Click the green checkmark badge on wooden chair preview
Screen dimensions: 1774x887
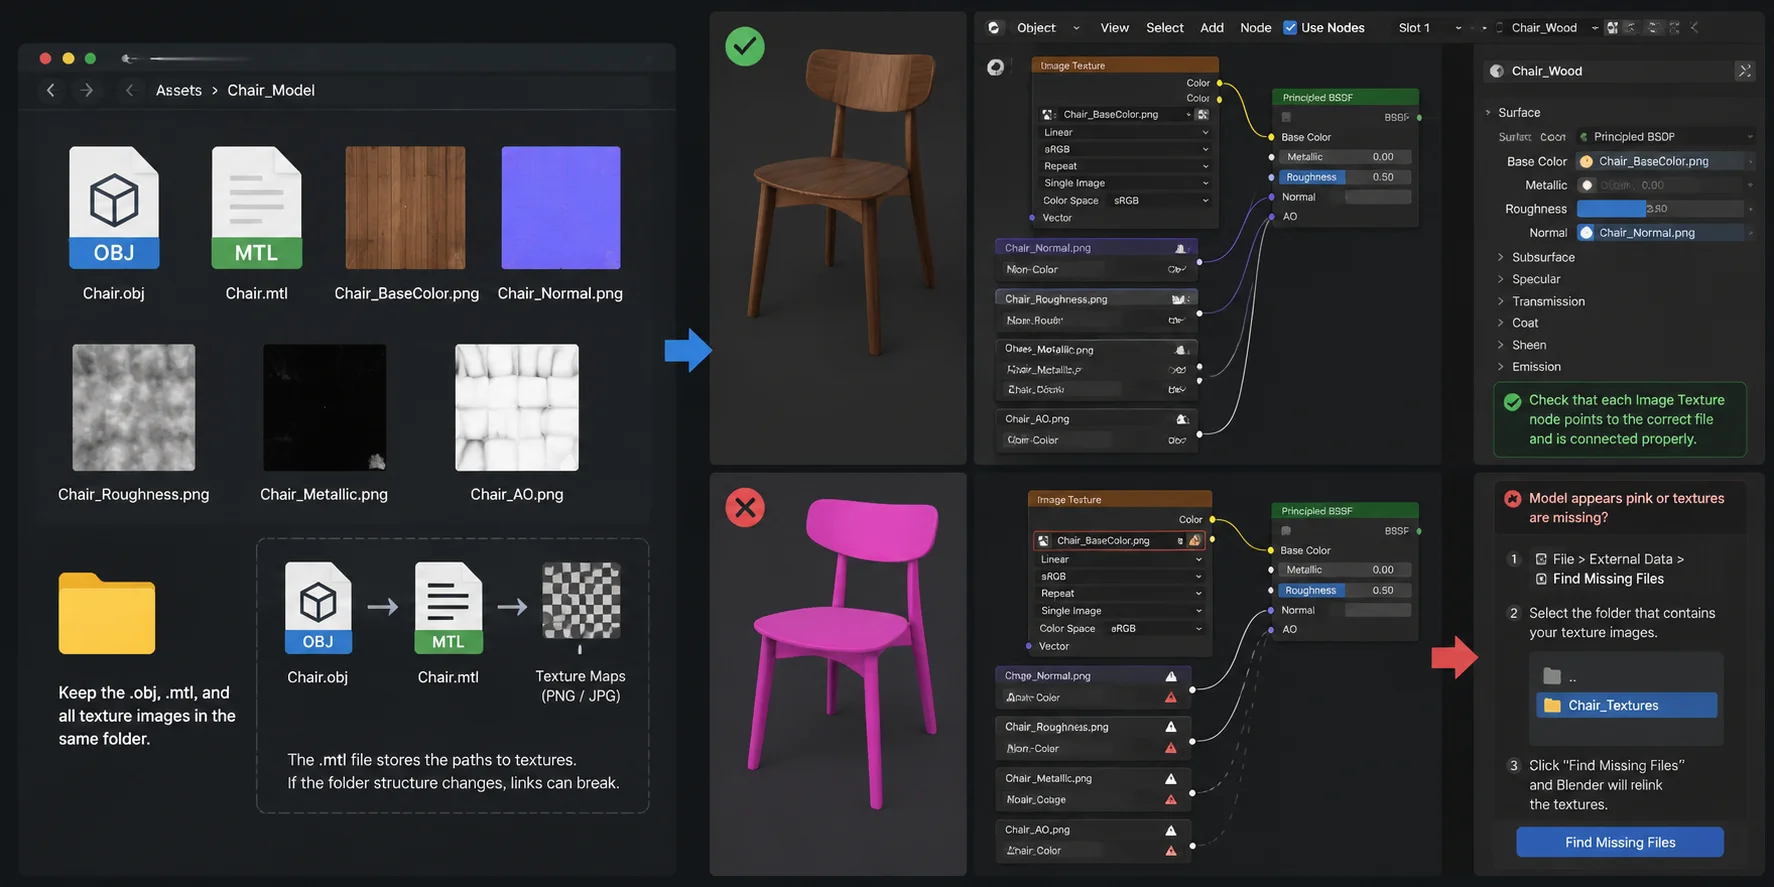(745, 46)
